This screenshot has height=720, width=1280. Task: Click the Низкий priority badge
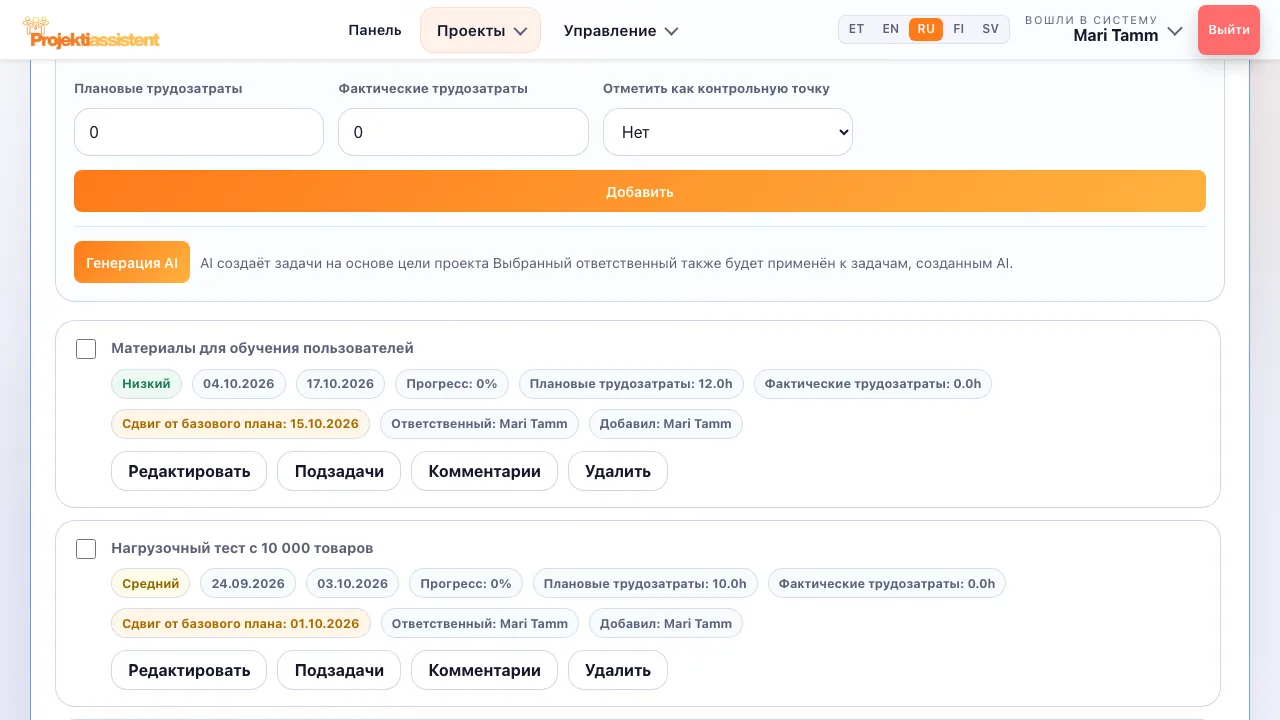tap(146, 384)
